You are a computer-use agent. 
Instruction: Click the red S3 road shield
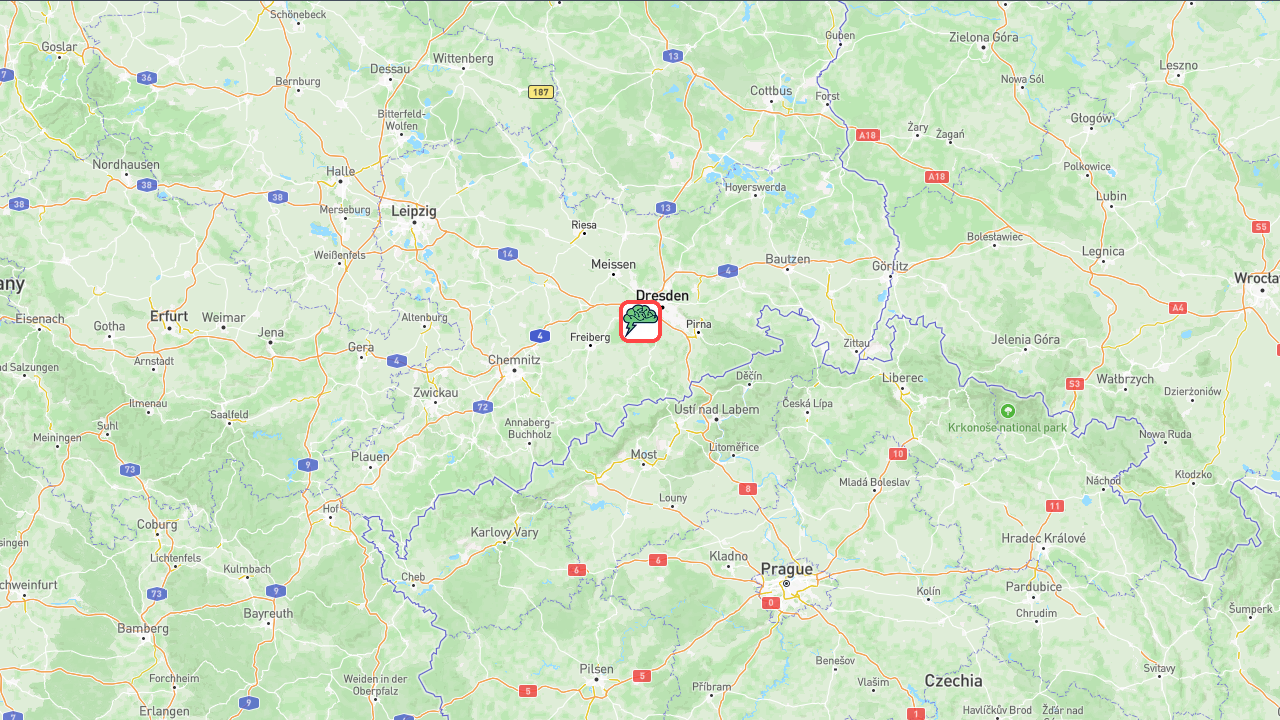point(1075,384)
